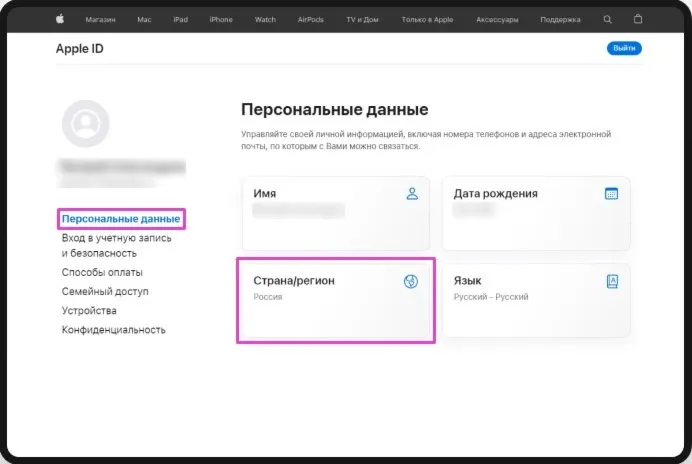Select Персональные данные in sidebar
The width and height of the screenshot is (692, 464).
(x=121, y=219)
